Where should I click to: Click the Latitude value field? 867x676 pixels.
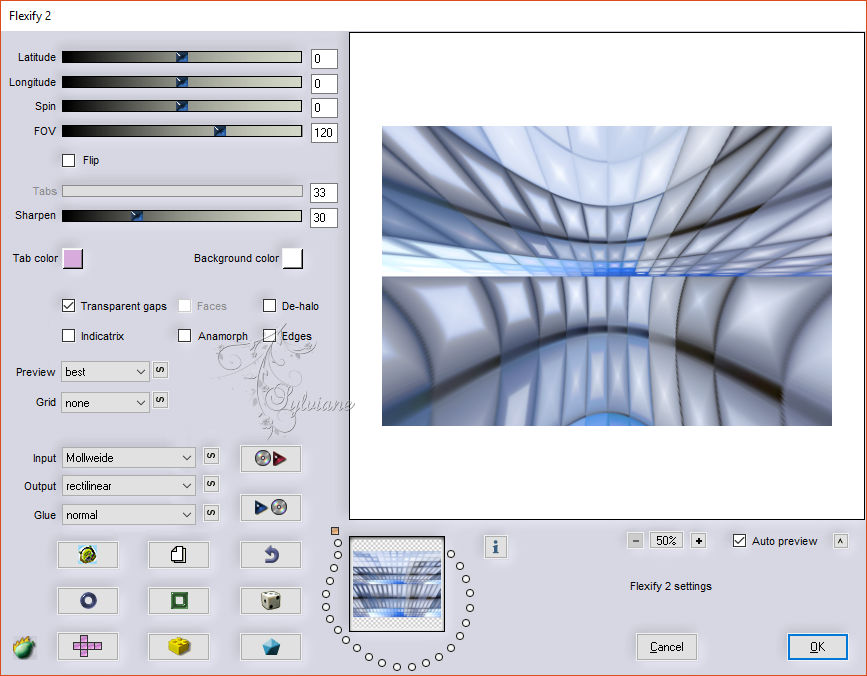click(324, 59)
